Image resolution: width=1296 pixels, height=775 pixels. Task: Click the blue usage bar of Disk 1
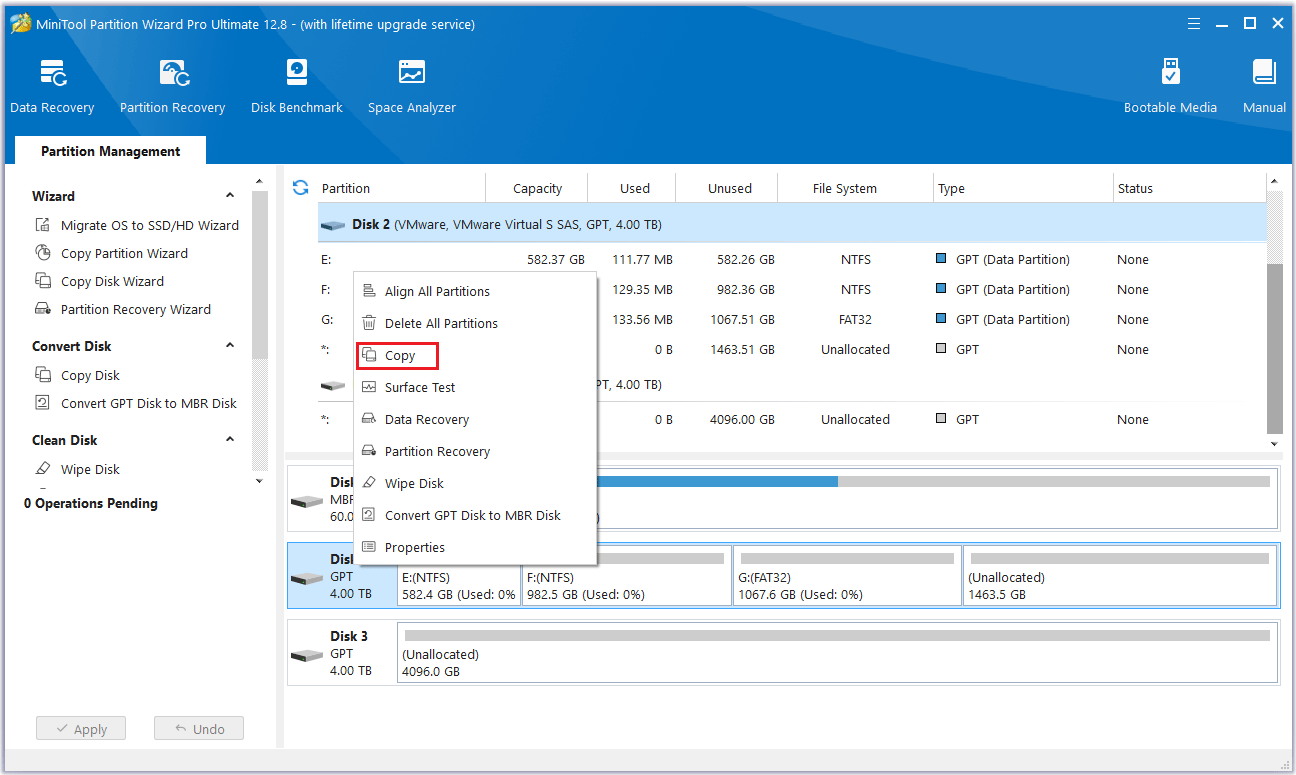[717, 481]
